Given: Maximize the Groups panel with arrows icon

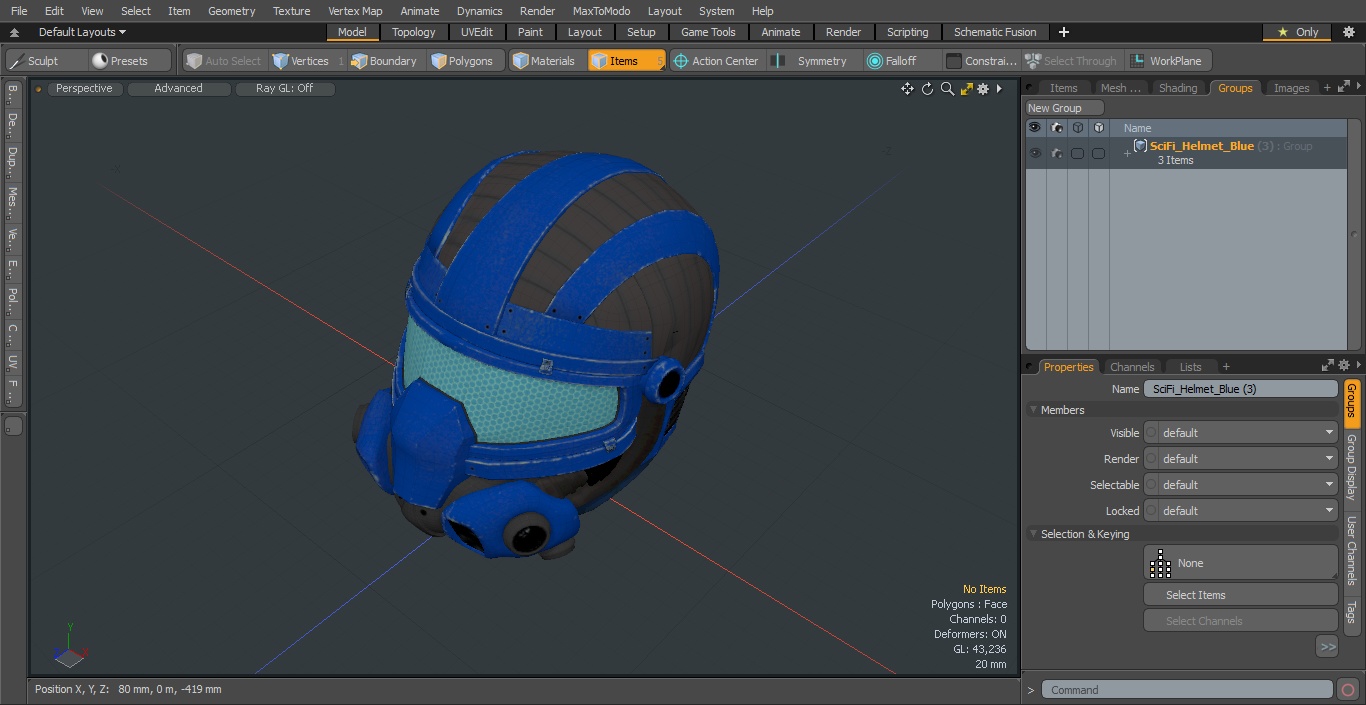Looking at the screenshot, I should click(1343, 88).
